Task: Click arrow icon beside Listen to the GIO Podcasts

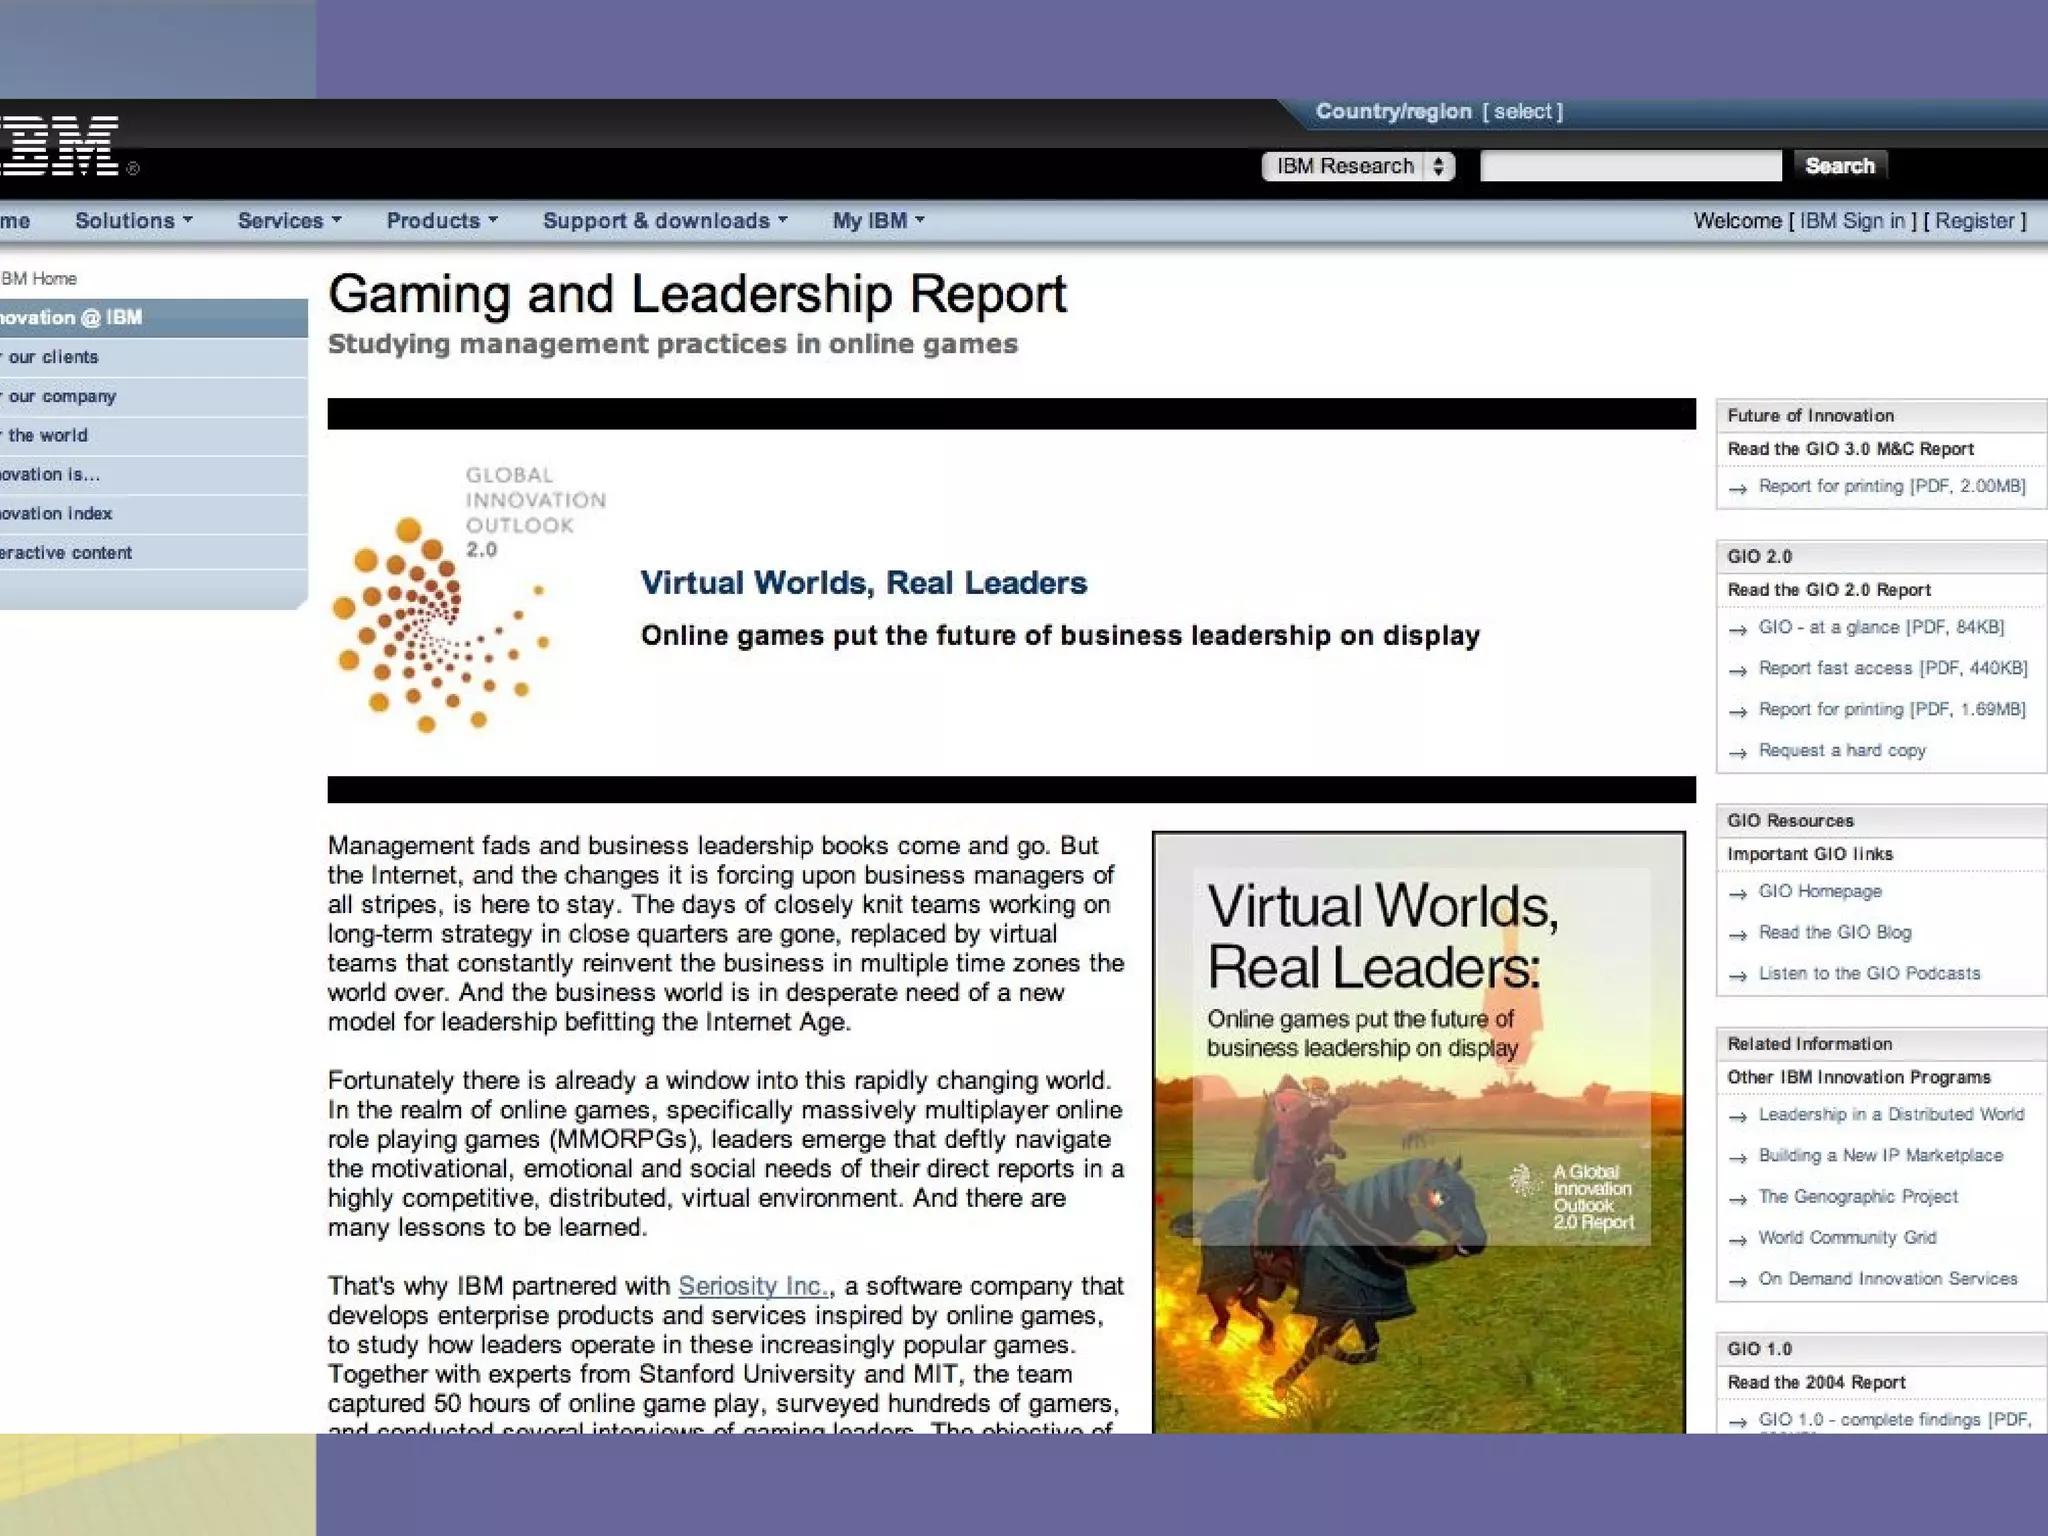Action: tap(1738, 975)
